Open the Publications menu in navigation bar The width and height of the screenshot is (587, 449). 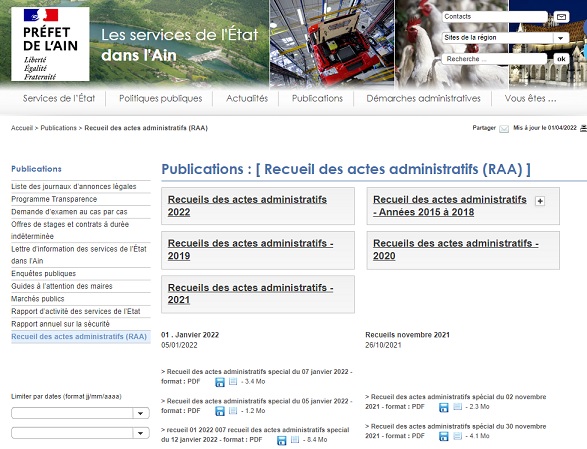click(317, 98)
